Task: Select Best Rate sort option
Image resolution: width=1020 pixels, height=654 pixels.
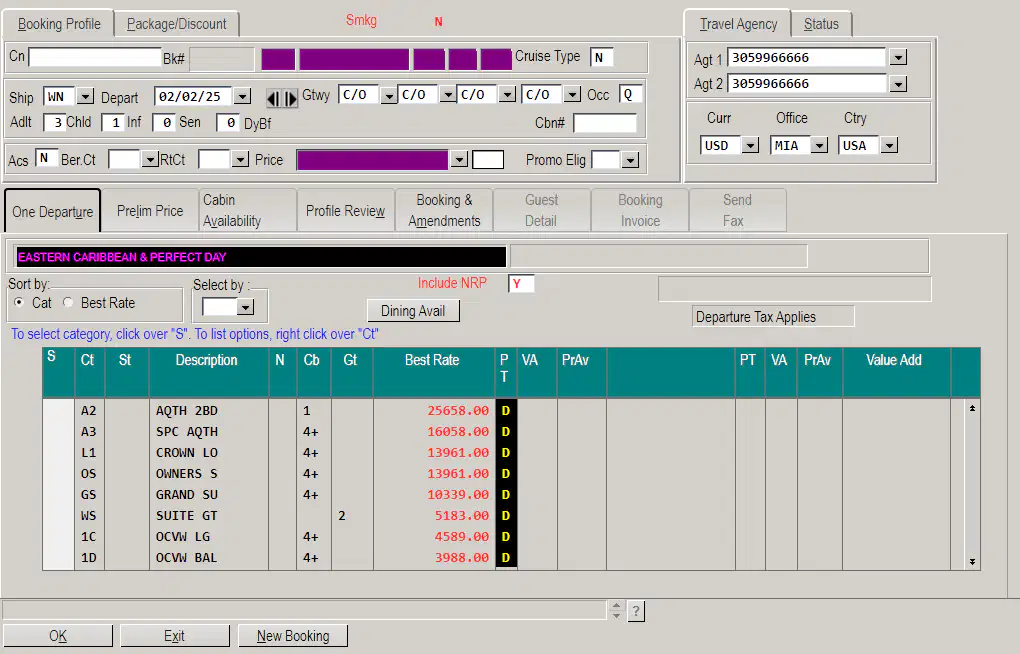Action: point(68,302)
